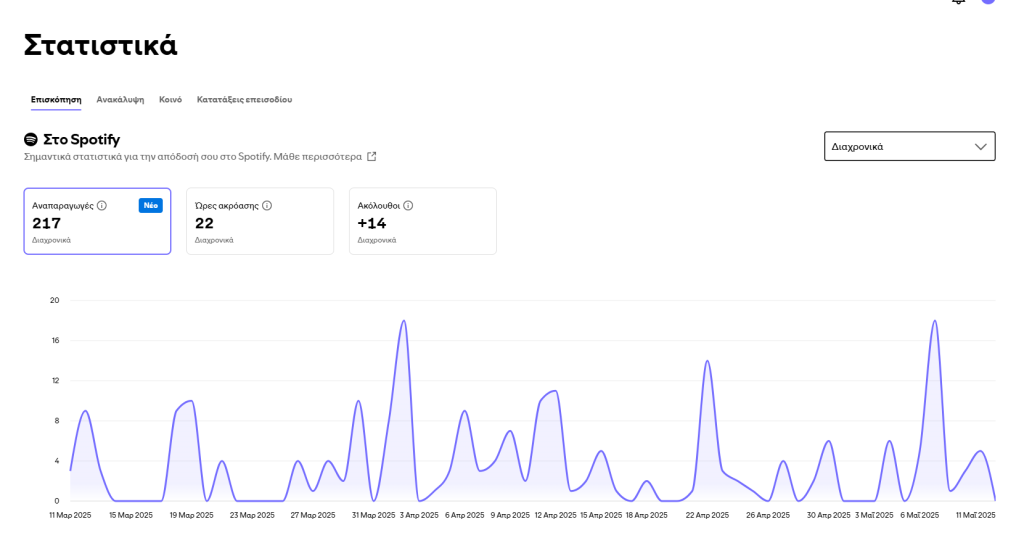1024x535 pixels.
Task: Show the Ακόλουθοι metric card
Action: point(422,221)
